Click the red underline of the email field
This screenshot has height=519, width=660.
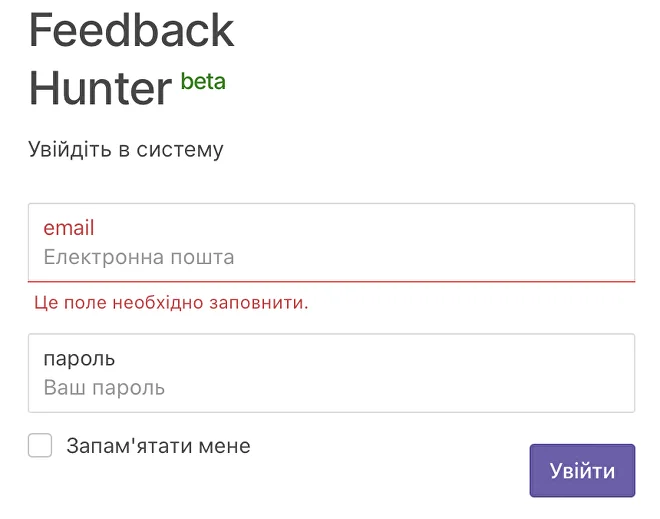(x=331, y=282)
